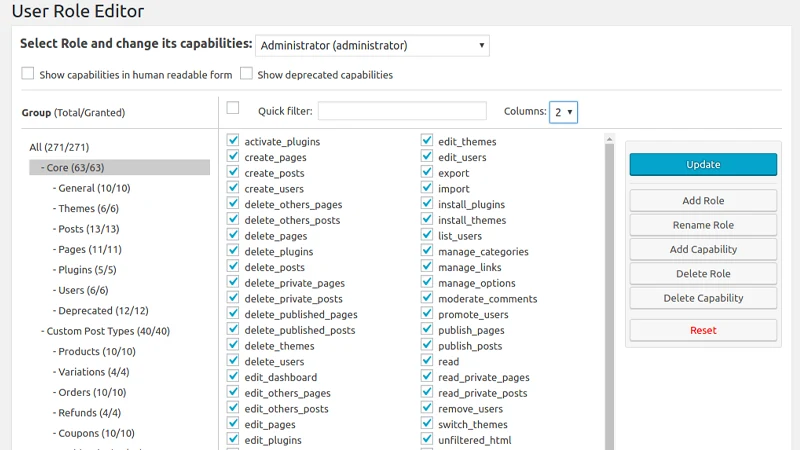Select the Products (10/10) group
Image resolution: width=800 pixels, height=450 pixels.
pyautogui.click(x=94, y=352)
